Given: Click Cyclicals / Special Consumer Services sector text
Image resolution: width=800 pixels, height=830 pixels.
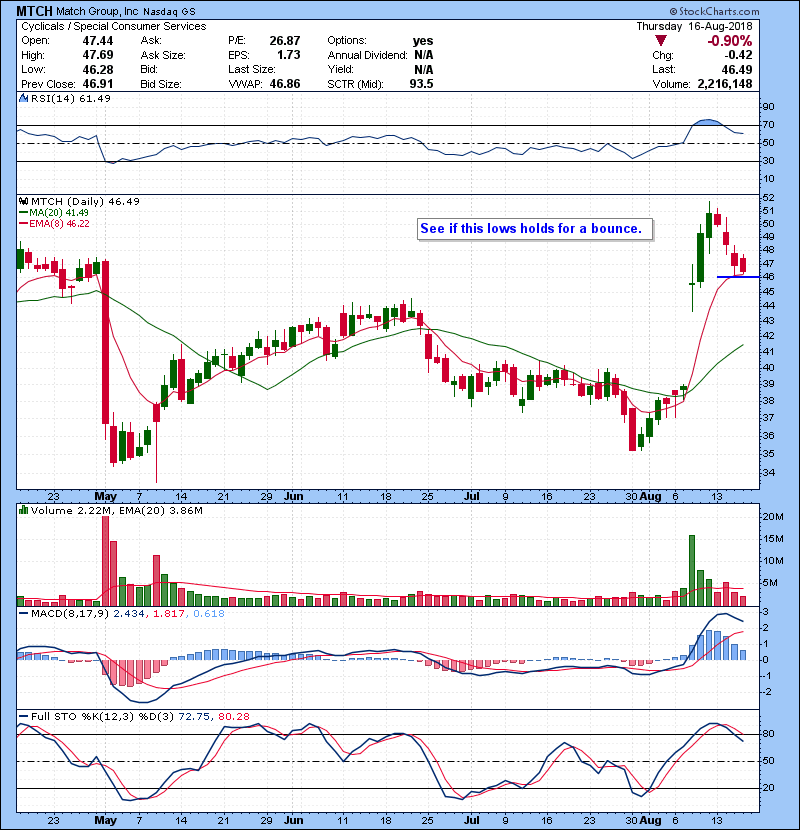Looking at the screenshot, I should [114, 26].
